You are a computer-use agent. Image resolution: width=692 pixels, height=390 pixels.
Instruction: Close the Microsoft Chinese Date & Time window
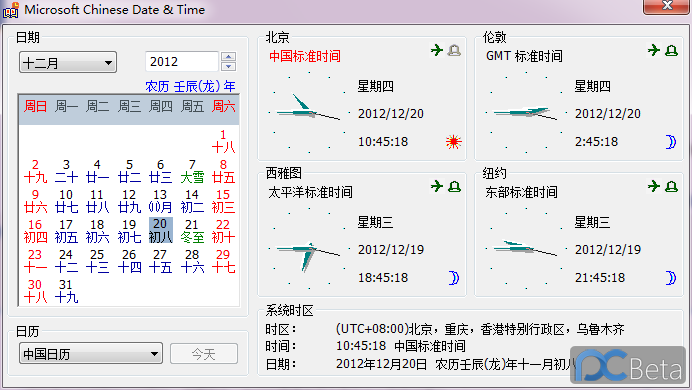(x=667, y=6)
